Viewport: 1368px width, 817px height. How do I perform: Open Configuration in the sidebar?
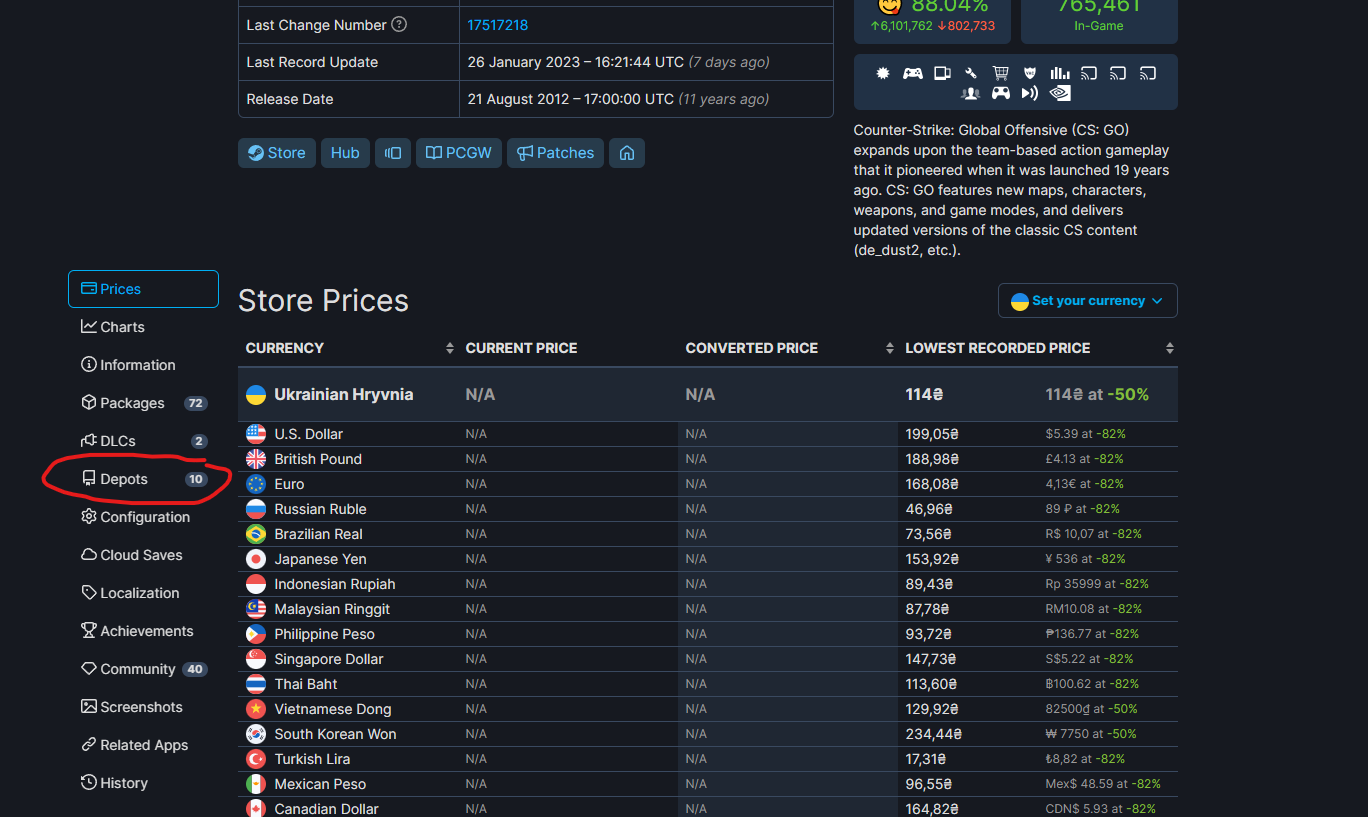click(143, 517)
